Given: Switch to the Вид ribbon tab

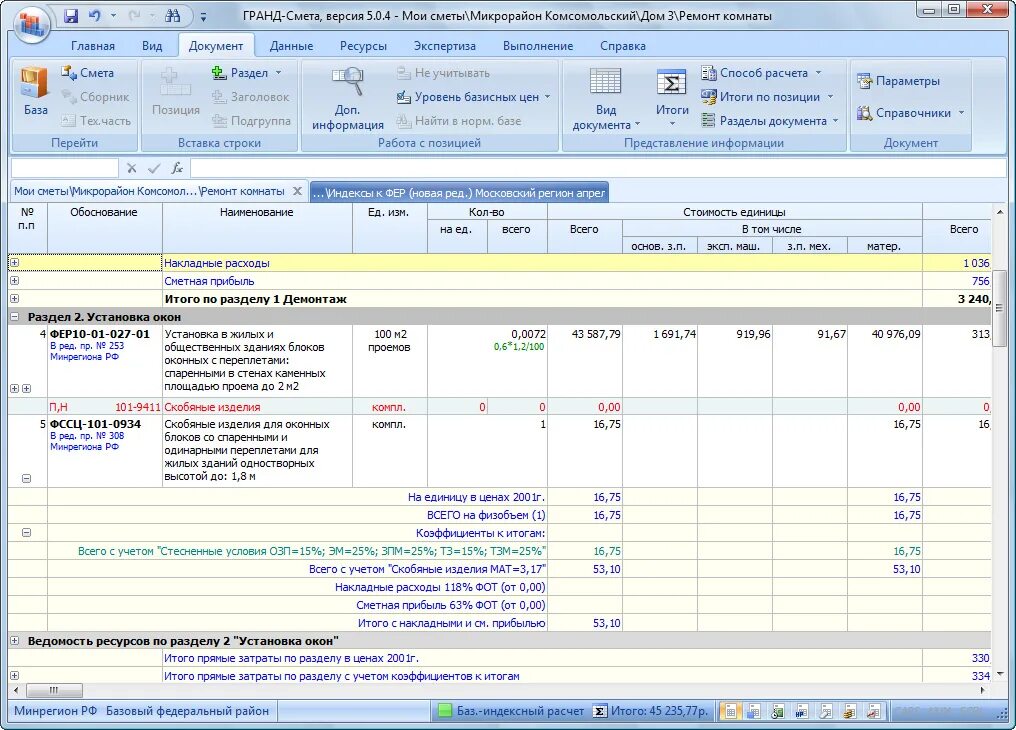Looking at the screenshot, I should pyautogui.click(x=152, y=46).
